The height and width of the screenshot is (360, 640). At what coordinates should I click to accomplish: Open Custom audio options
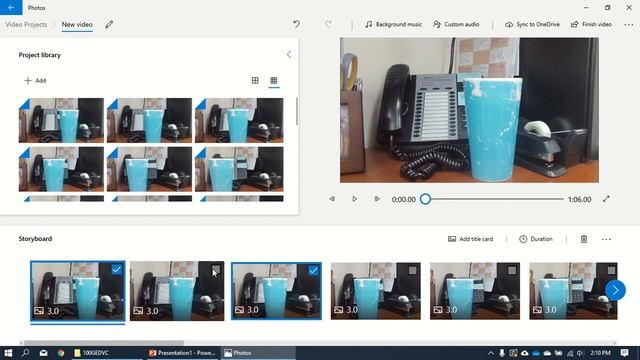456,24
